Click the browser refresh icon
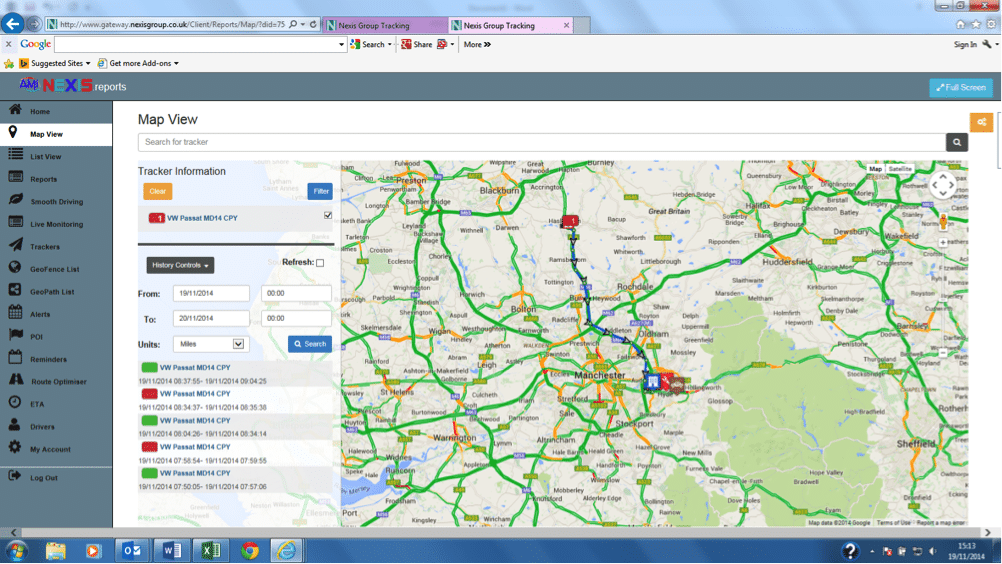This screenshot has height=564, width=1002. (x=313, y=24)
